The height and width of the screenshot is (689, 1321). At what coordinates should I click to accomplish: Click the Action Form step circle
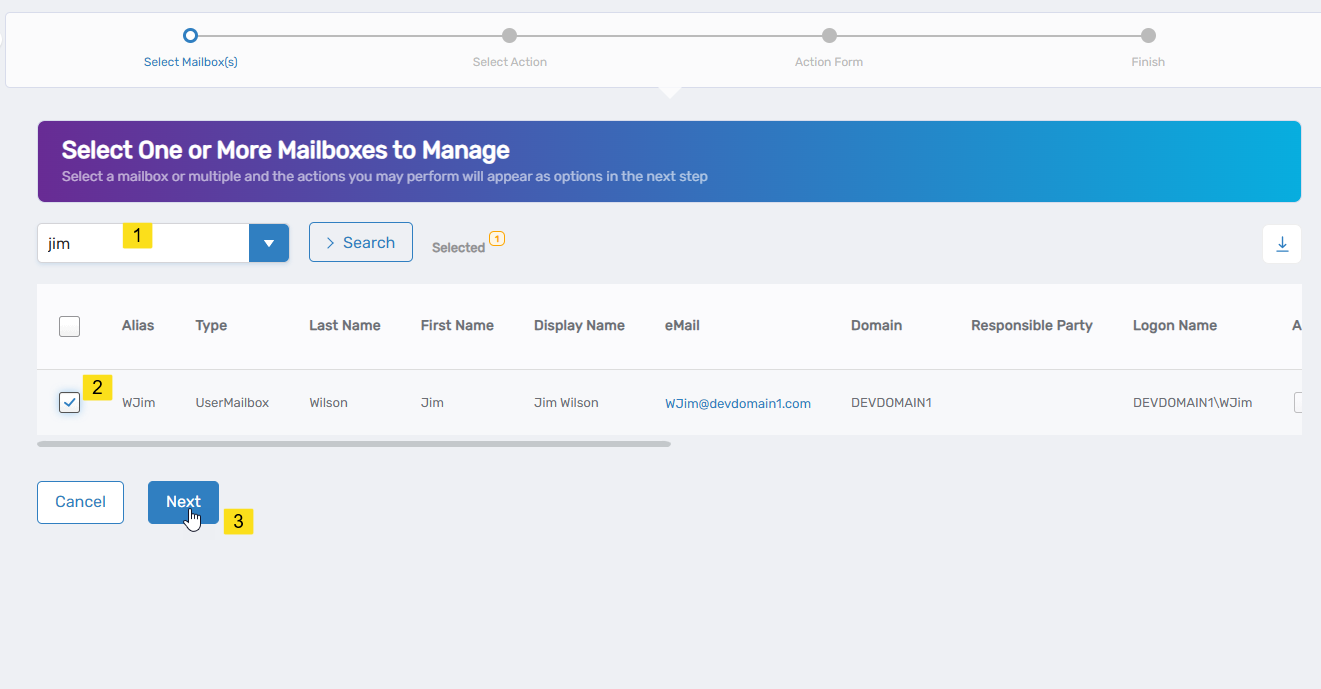click(x=829, y=36)
